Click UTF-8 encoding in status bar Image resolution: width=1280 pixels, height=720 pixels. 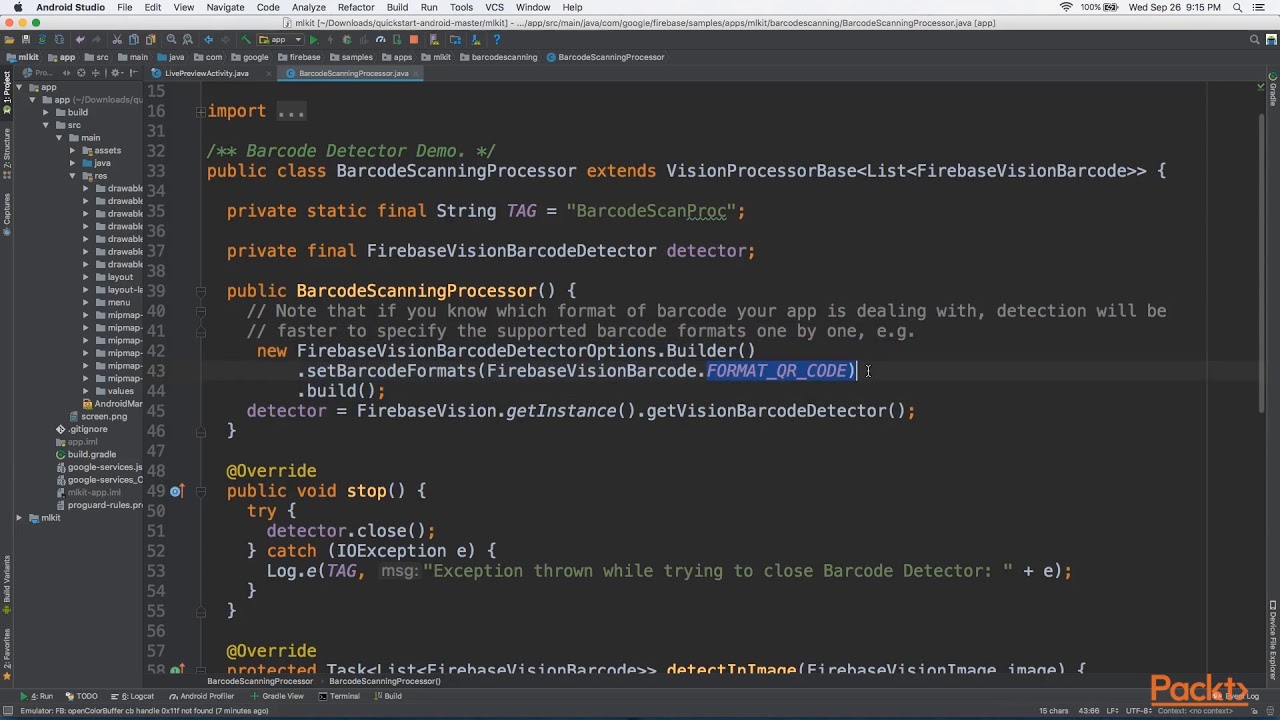coord(1139,711)
